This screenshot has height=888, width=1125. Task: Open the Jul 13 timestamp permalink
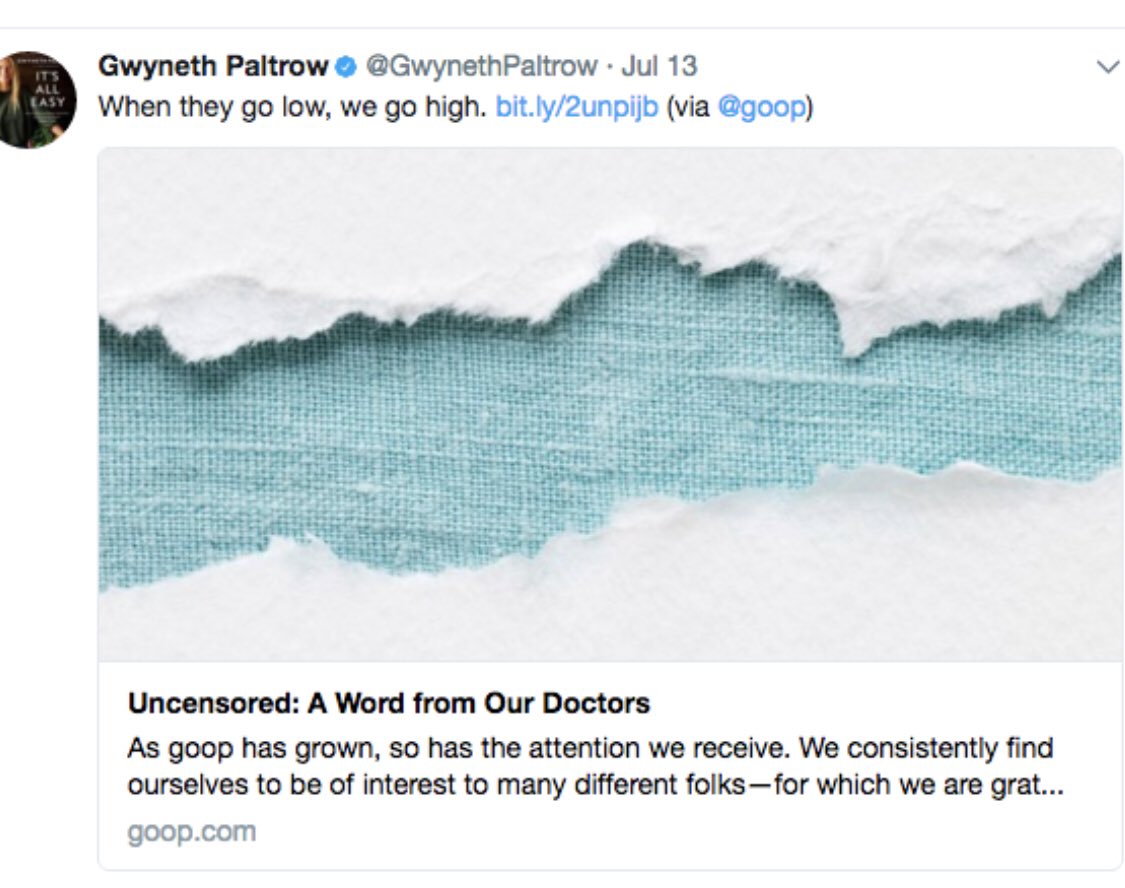pos(659,67)
